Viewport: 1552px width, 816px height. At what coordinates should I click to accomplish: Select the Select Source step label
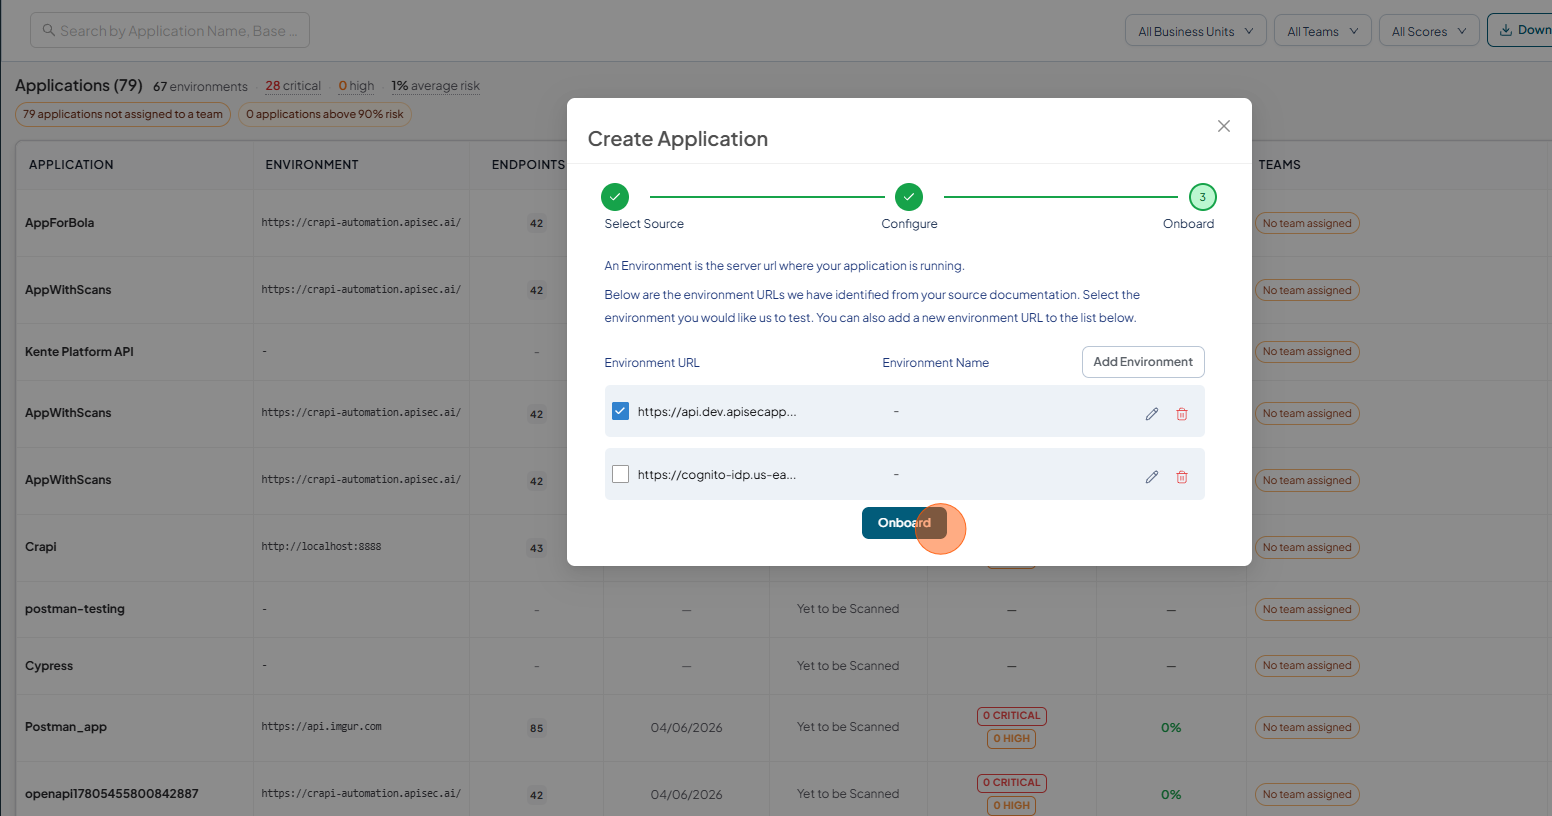(644, 224)
